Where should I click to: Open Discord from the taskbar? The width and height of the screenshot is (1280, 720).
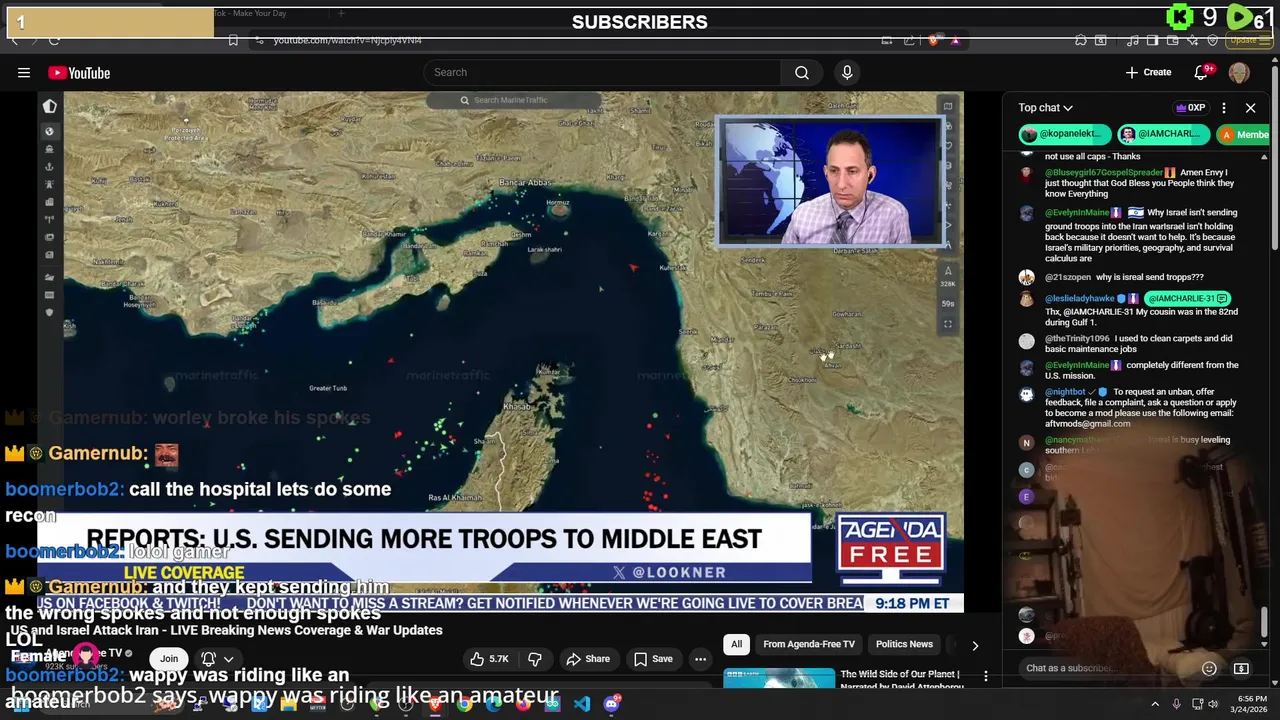click(611, 704)
